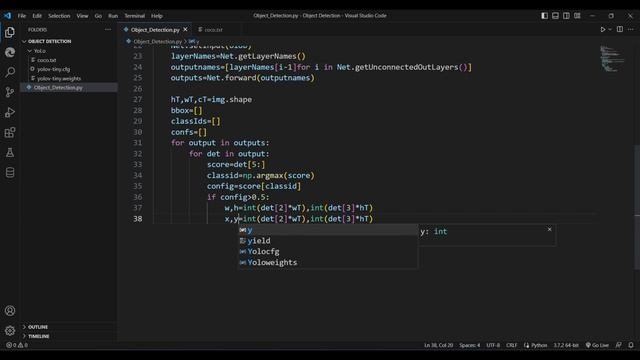Open the Run and Debug view

(10, 112)
